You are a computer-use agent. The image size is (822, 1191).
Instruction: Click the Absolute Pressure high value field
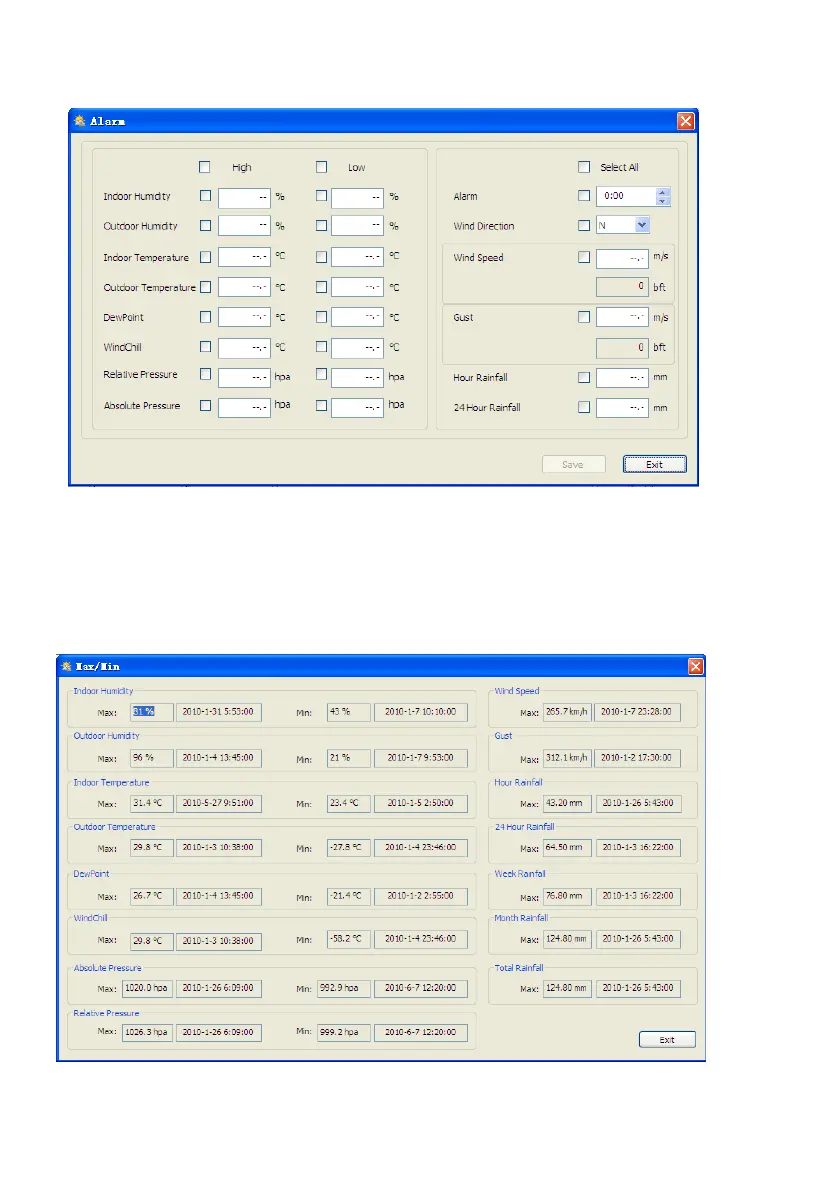click(x=244, y=408)
